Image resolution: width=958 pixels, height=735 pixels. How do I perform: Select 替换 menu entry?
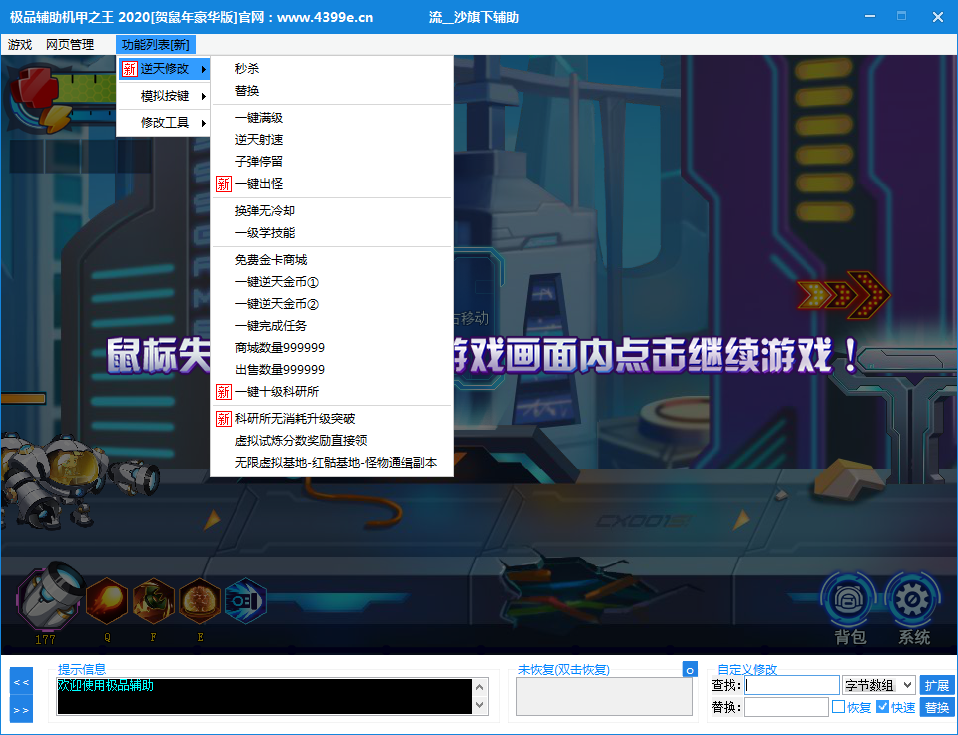332,90
